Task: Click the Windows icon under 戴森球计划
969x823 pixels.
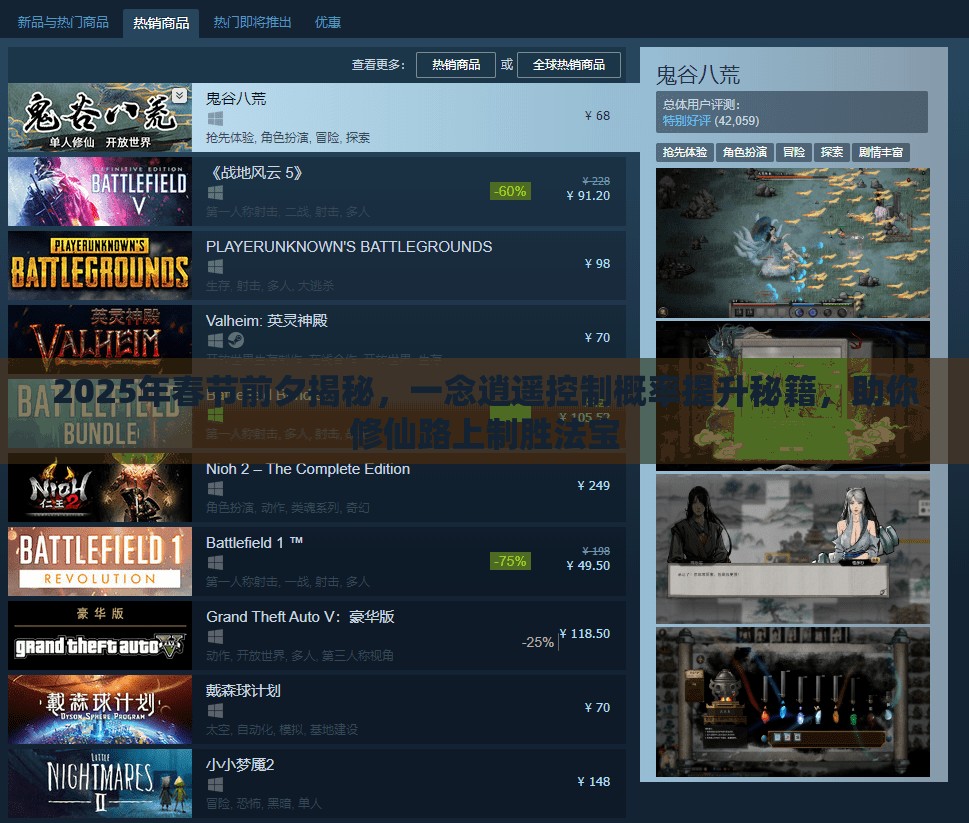Action: tap(215, 711)
